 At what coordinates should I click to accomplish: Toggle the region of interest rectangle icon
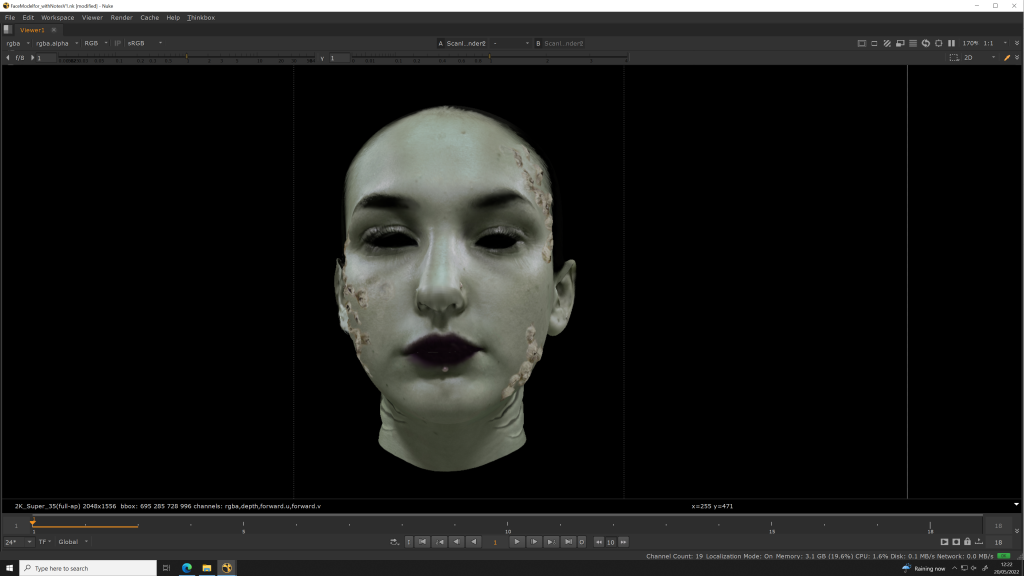coord(874,43)
